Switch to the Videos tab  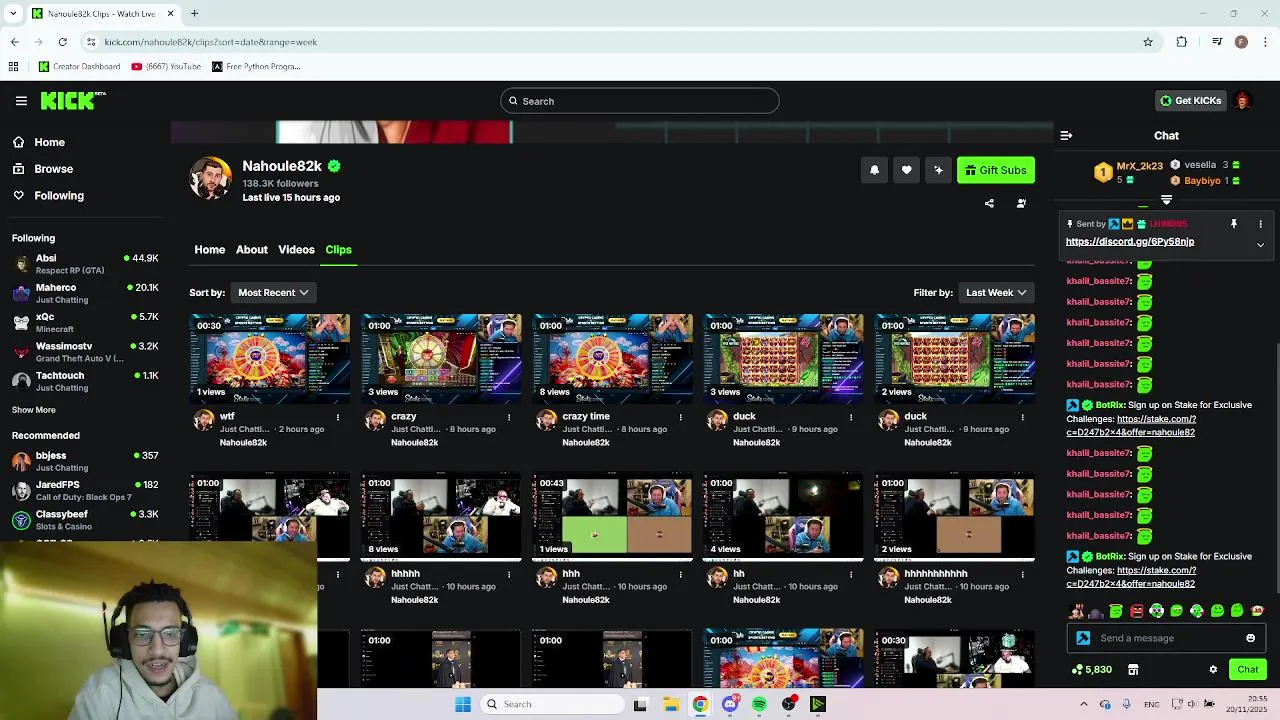coord(296,249)
